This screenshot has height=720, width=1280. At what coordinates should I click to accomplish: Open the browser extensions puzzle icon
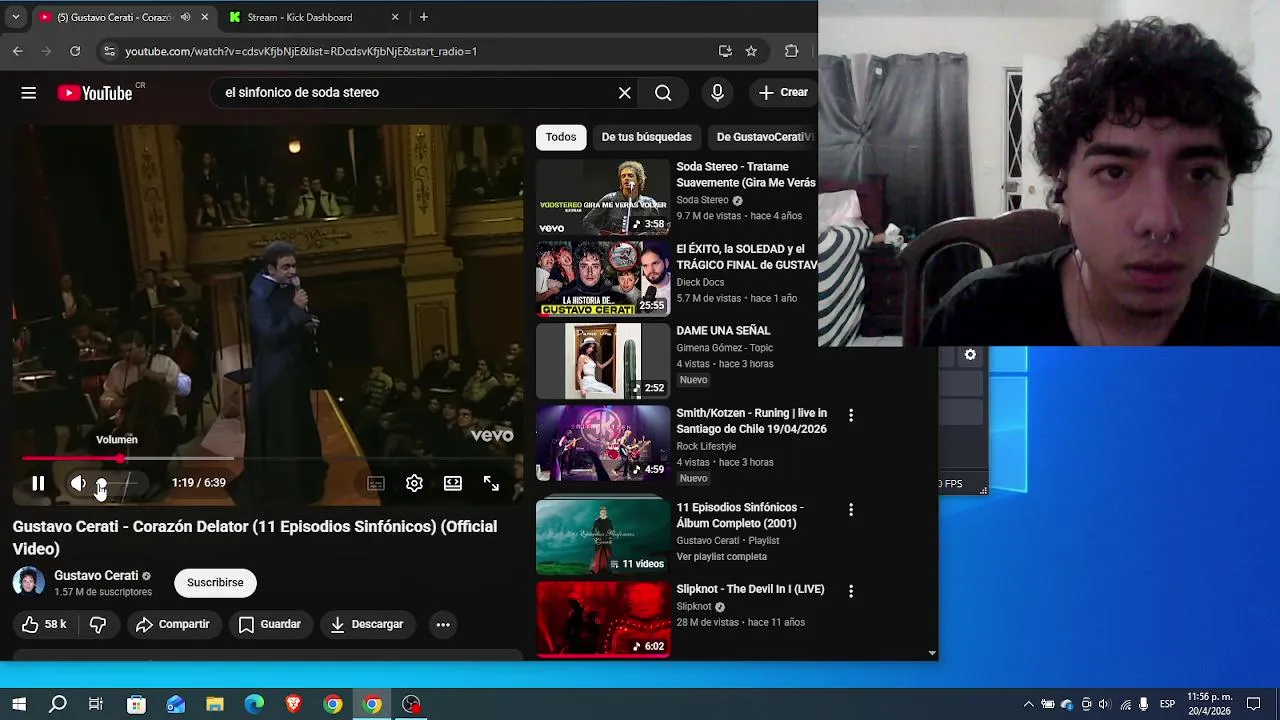791,51
